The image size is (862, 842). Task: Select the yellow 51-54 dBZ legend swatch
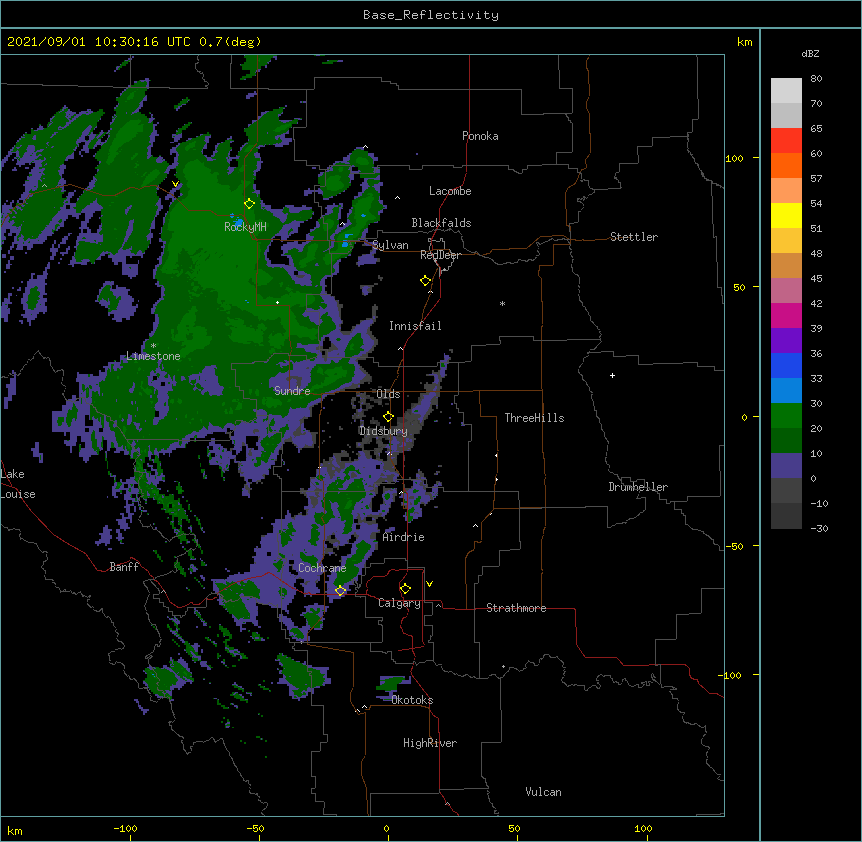pos(786,215)
